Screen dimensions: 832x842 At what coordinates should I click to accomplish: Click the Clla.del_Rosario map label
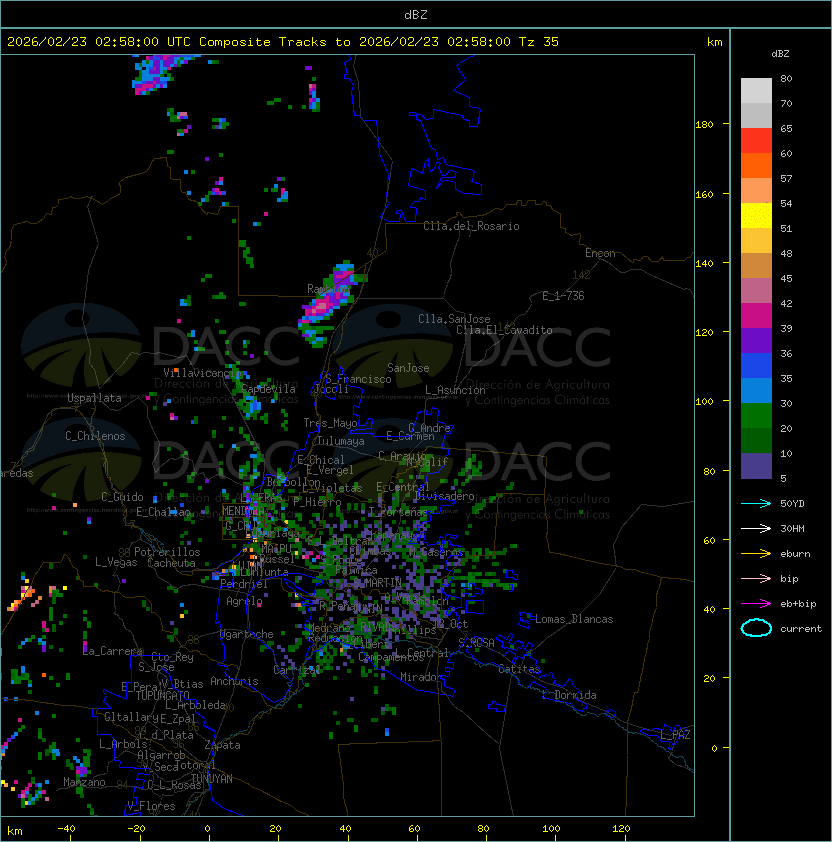click(x=471, y=226)
